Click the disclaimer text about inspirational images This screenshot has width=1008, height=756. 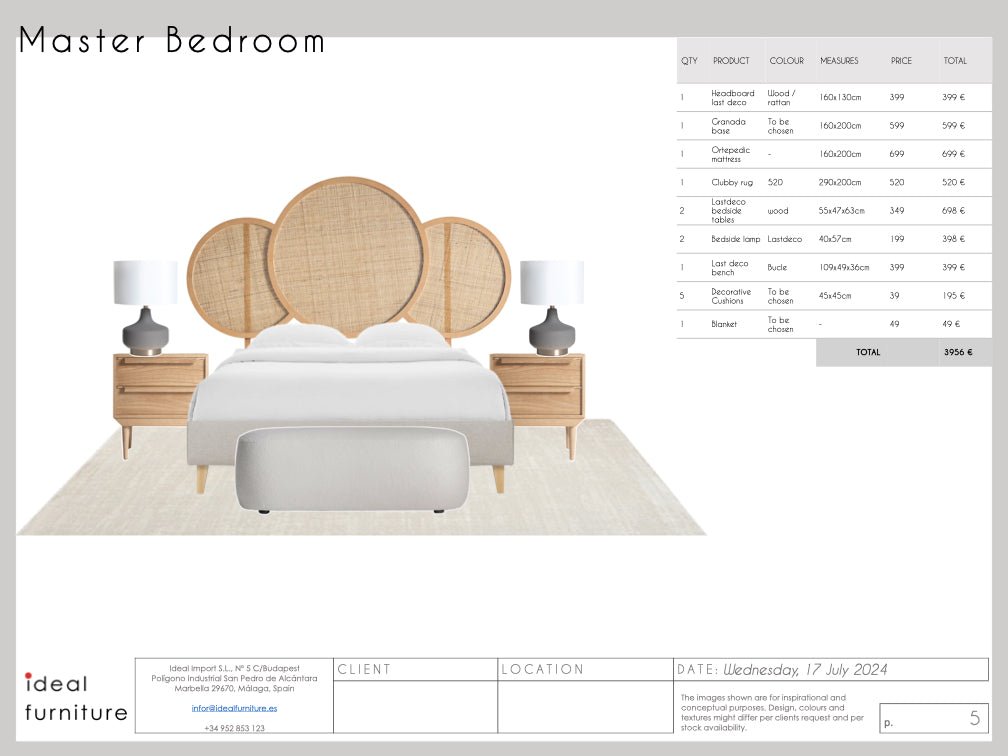[771, 712]
